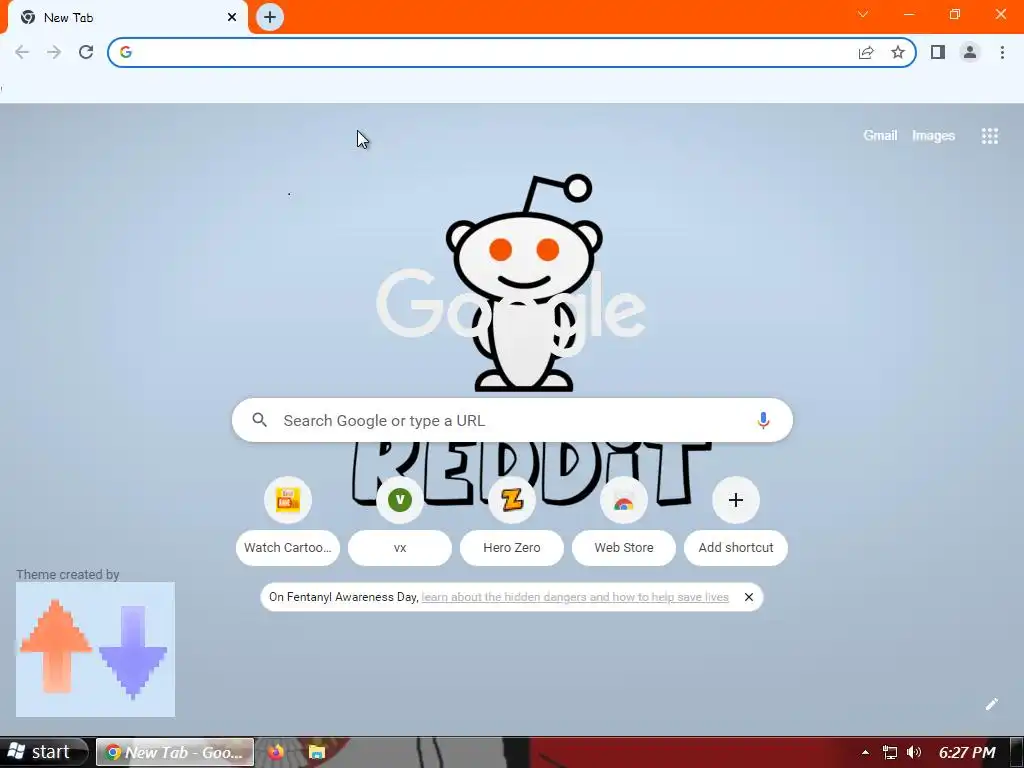Reload the current page
This screenshot has width=1024, height=768.
click(86, 52)
